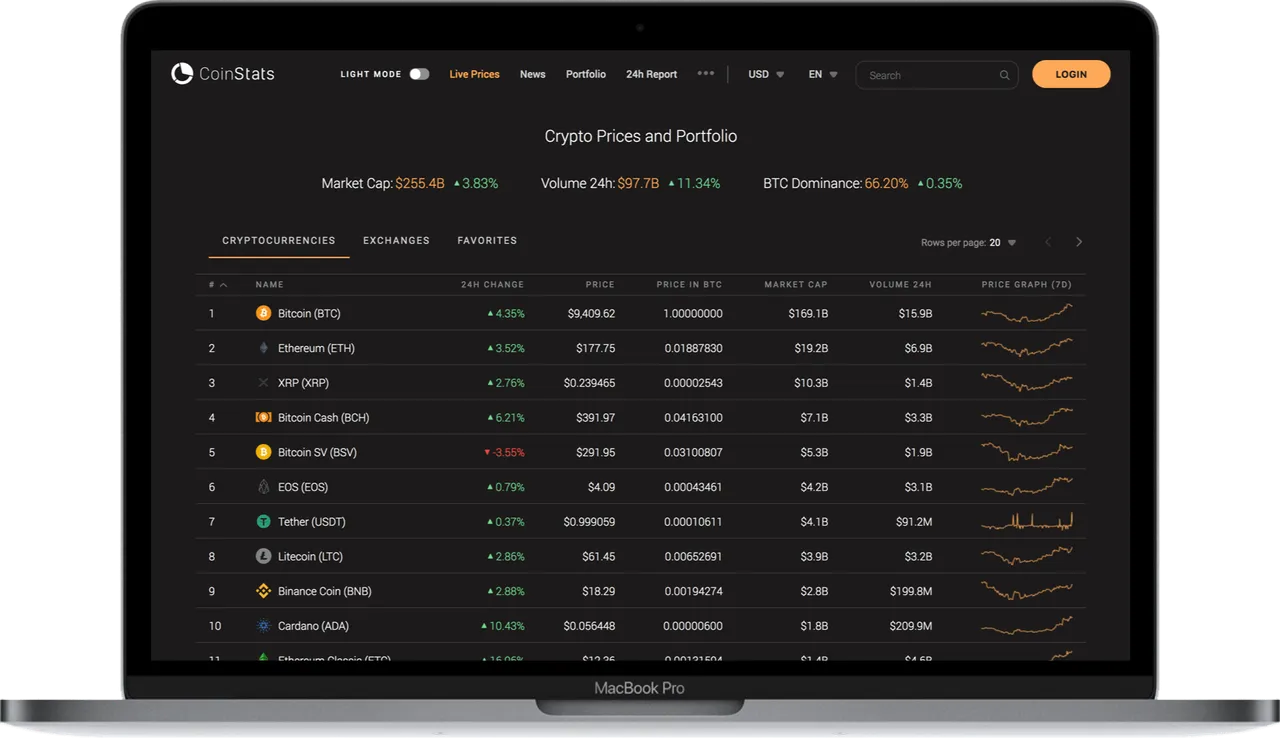Go to the previous page arrow
Viewport: 1280px width, 738px height.
point(1048,242)
